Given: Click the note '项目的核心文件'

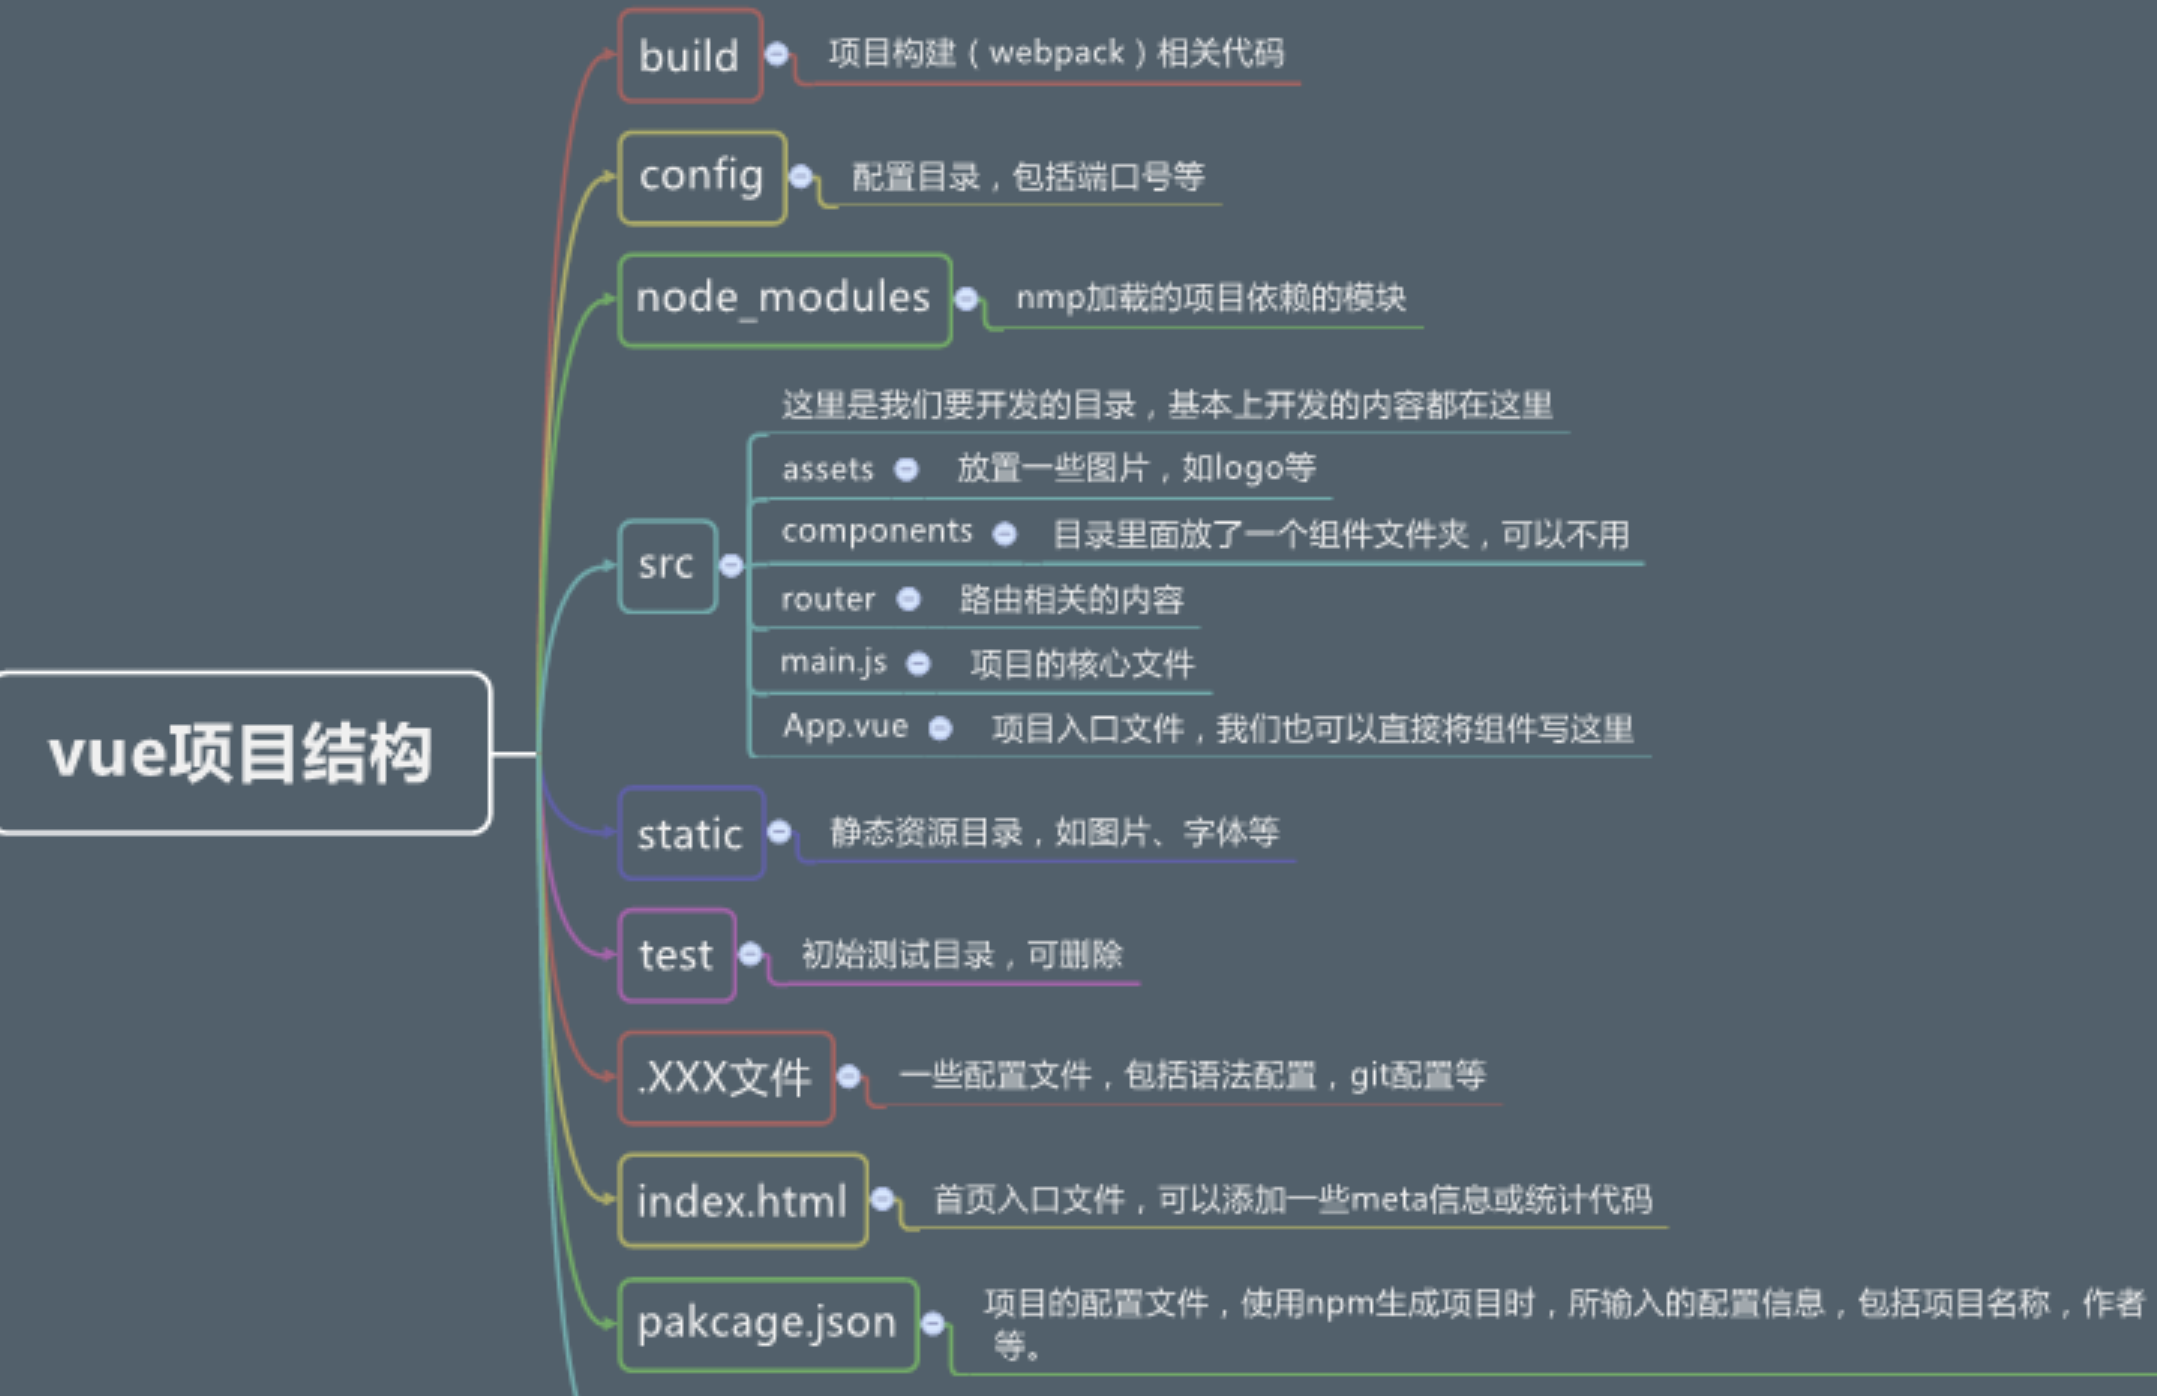Looking at the screenshot, I should tap(1082, 663).
